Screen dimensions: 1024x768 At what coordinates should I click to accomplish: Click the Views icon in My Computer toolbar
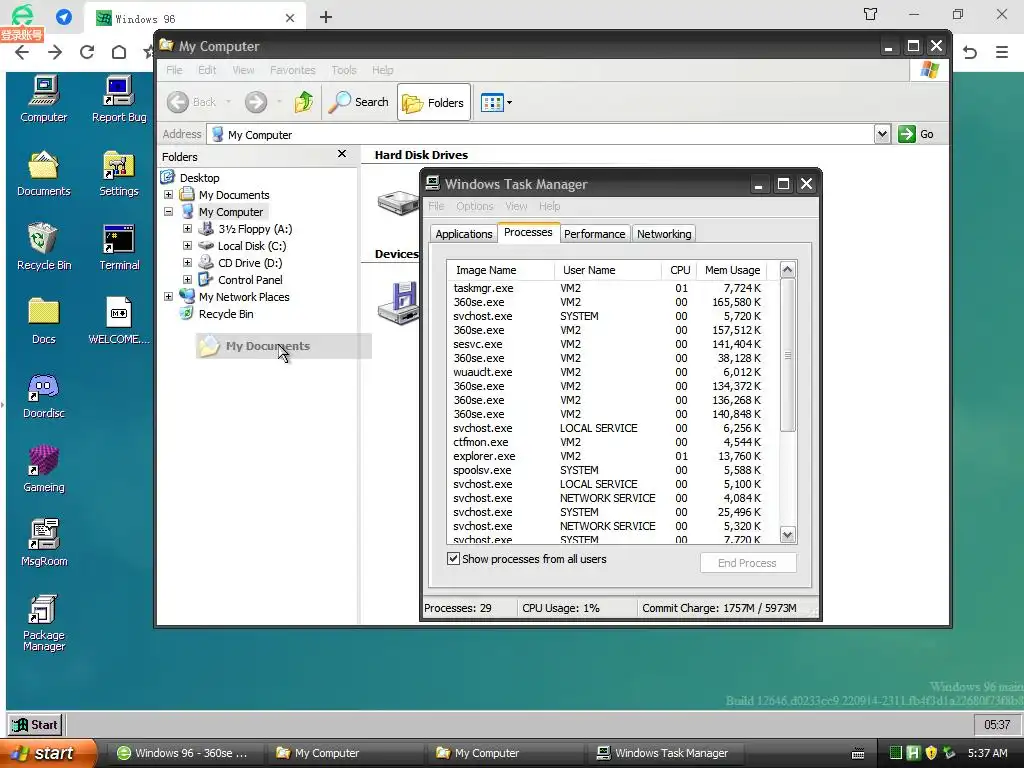coord(492,103)
